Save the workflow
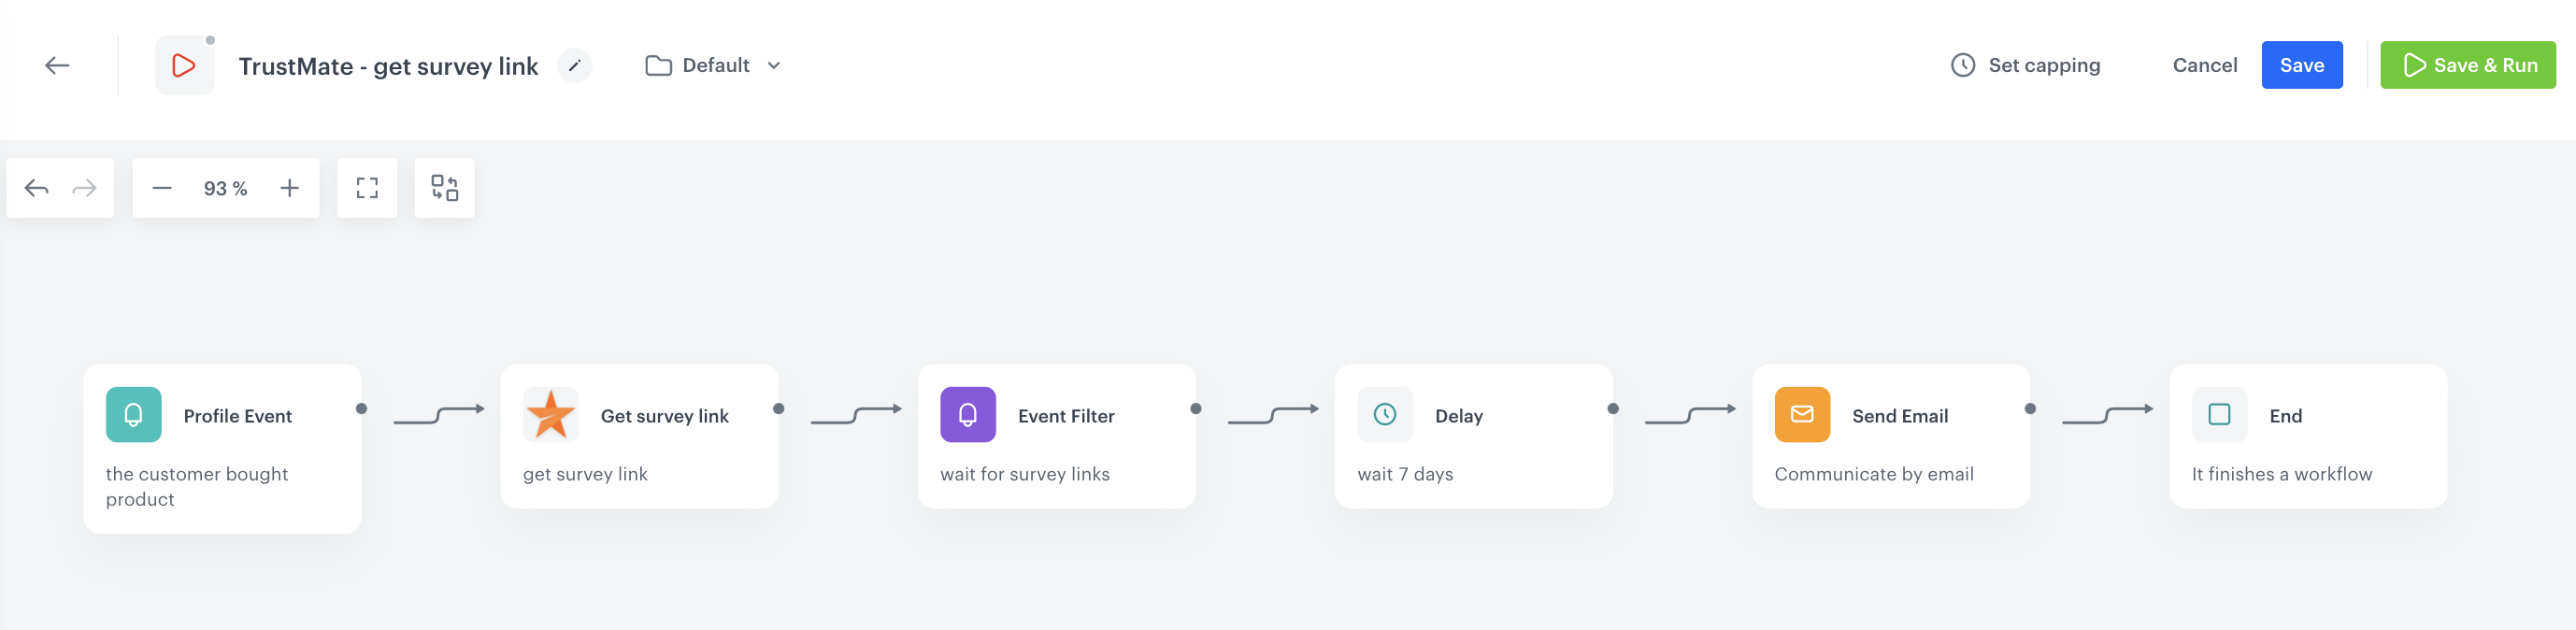This screenshot has width=2576, height=630. pos(2302,64)
